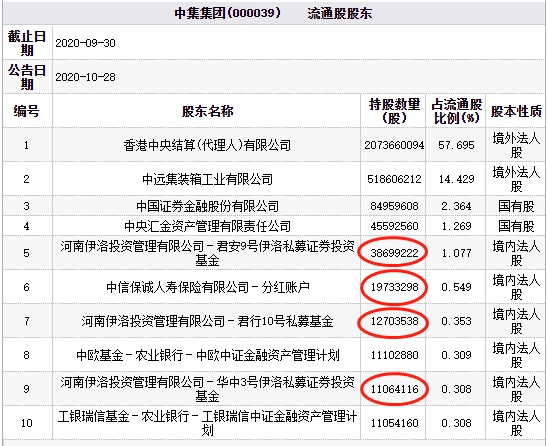Viewport: 548px width, 446px height.
Task: Click the 流通股股东 heading text
Action: [x=340, y=13]
